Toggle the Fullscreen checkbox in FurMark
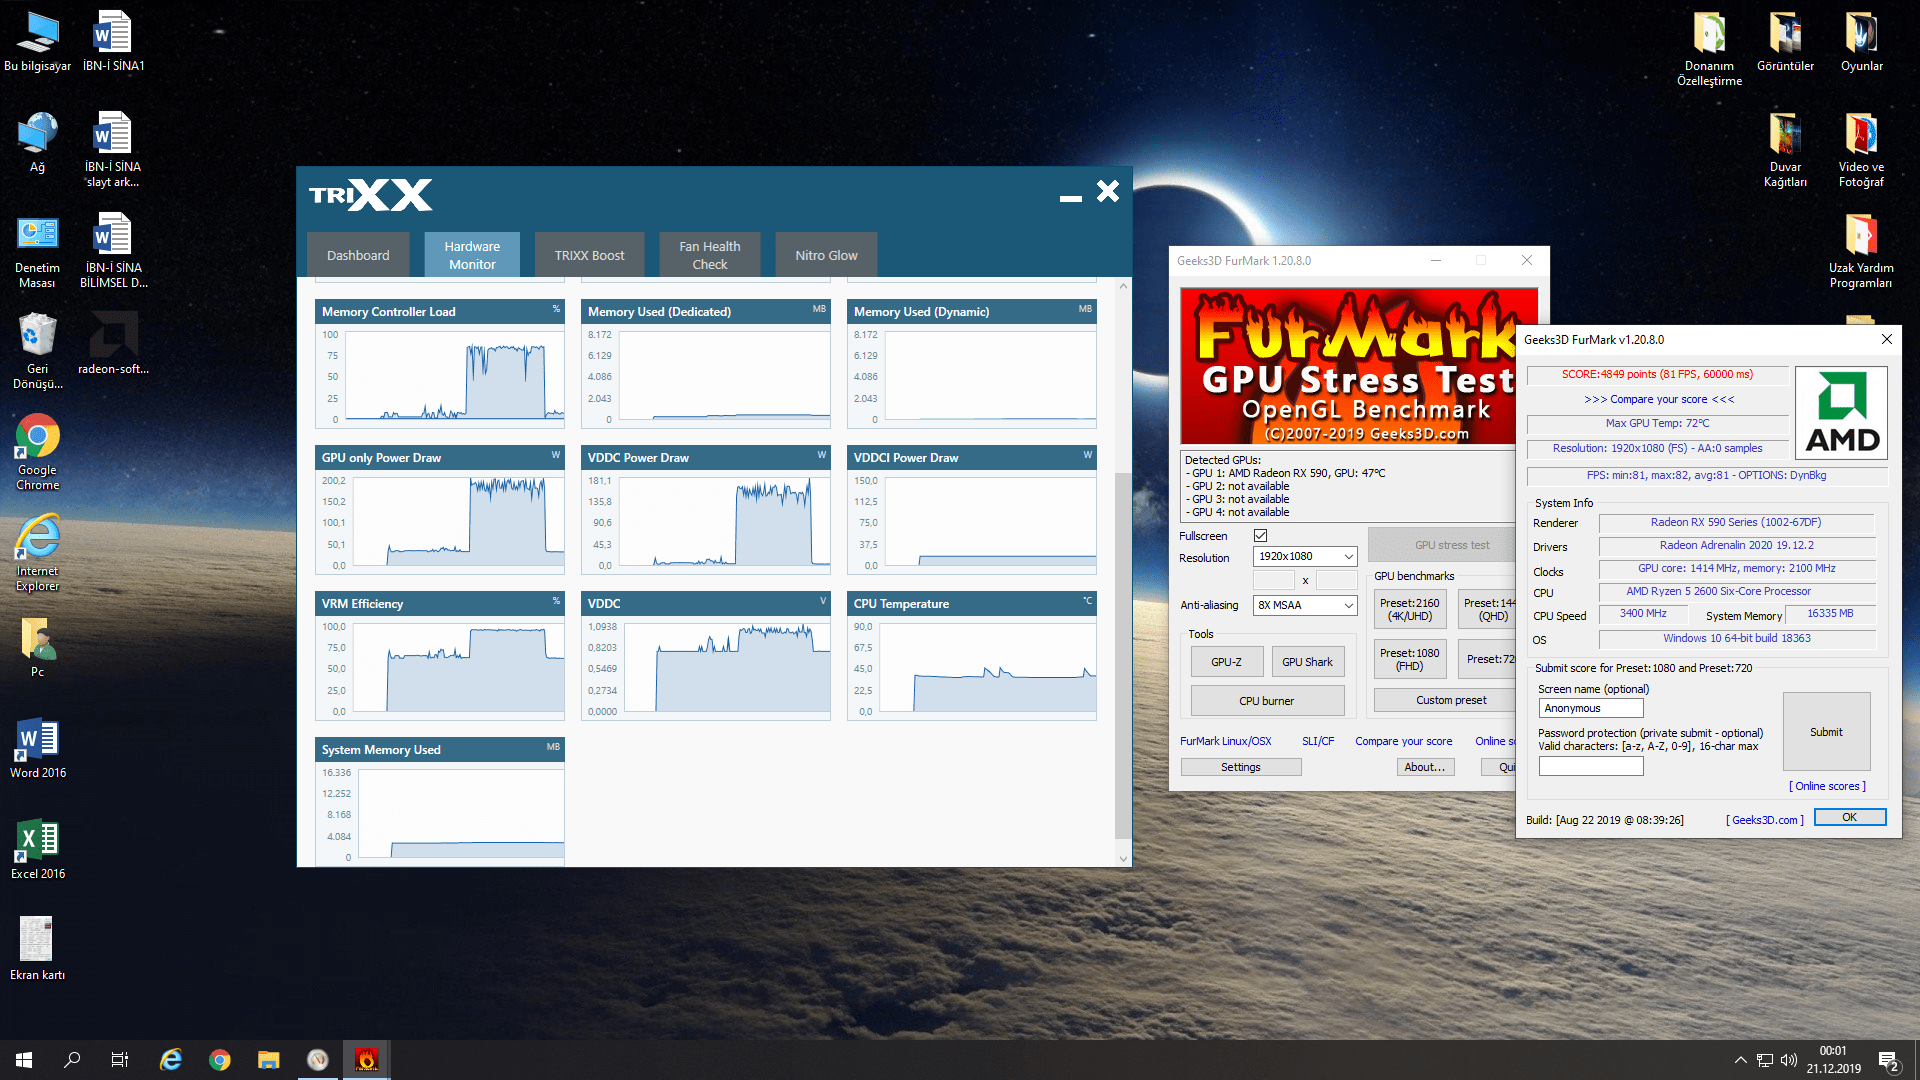This screenshot has width=1920, height=1080. tap(1260, 536)
